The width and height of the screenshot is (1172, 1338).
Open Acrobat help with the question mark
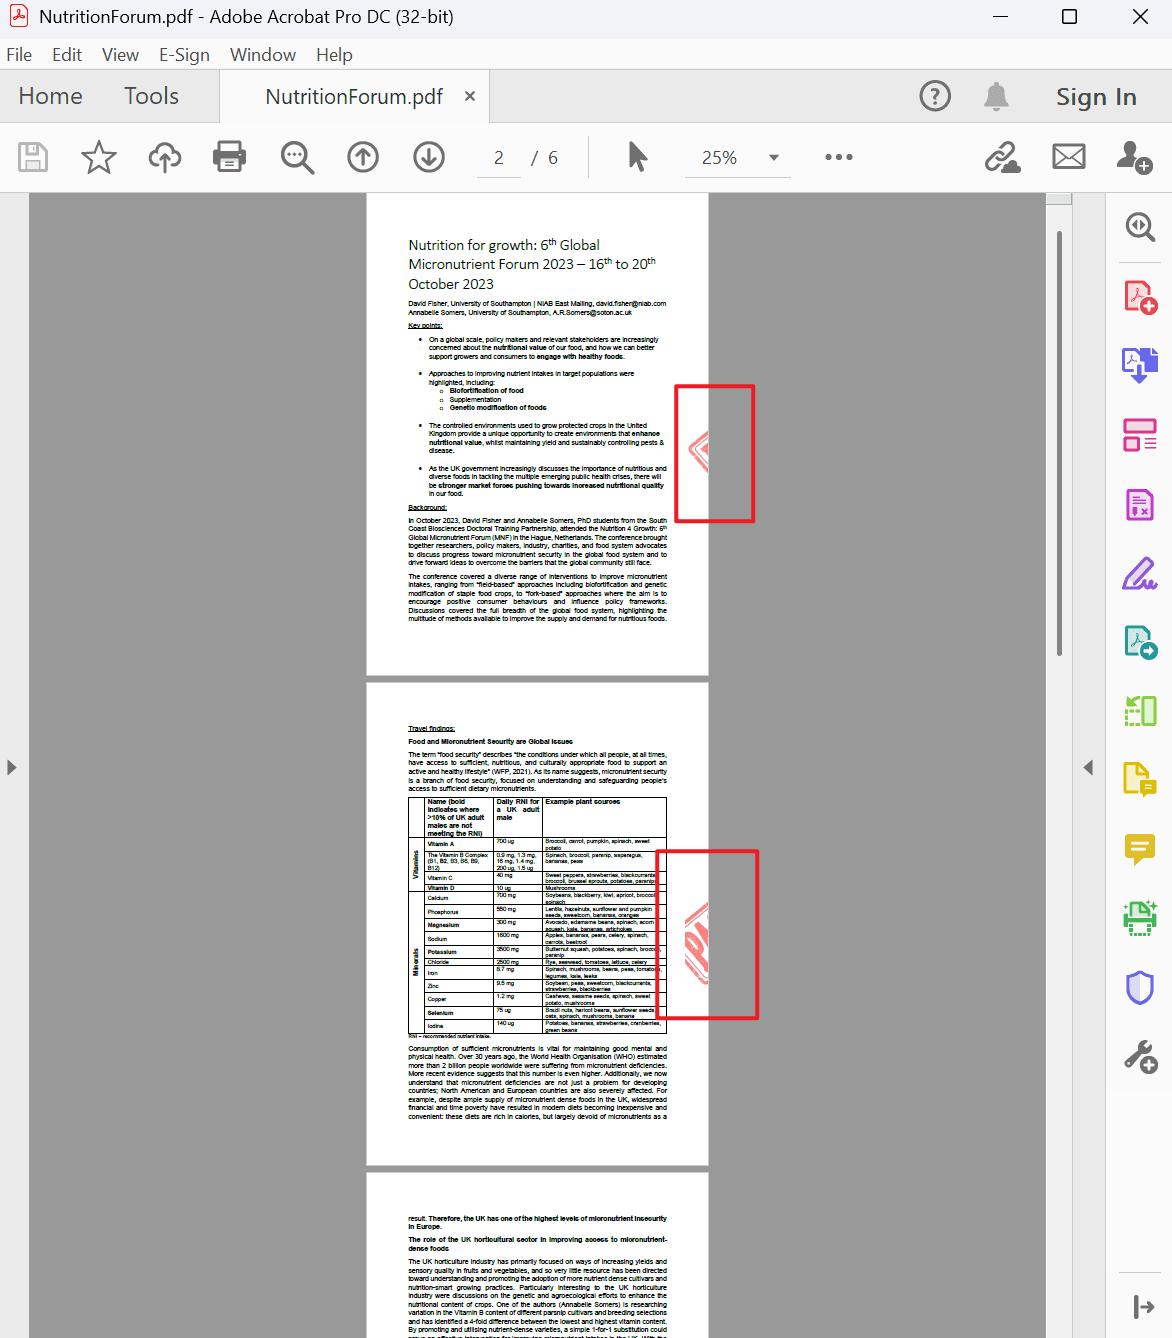[934, 96]
